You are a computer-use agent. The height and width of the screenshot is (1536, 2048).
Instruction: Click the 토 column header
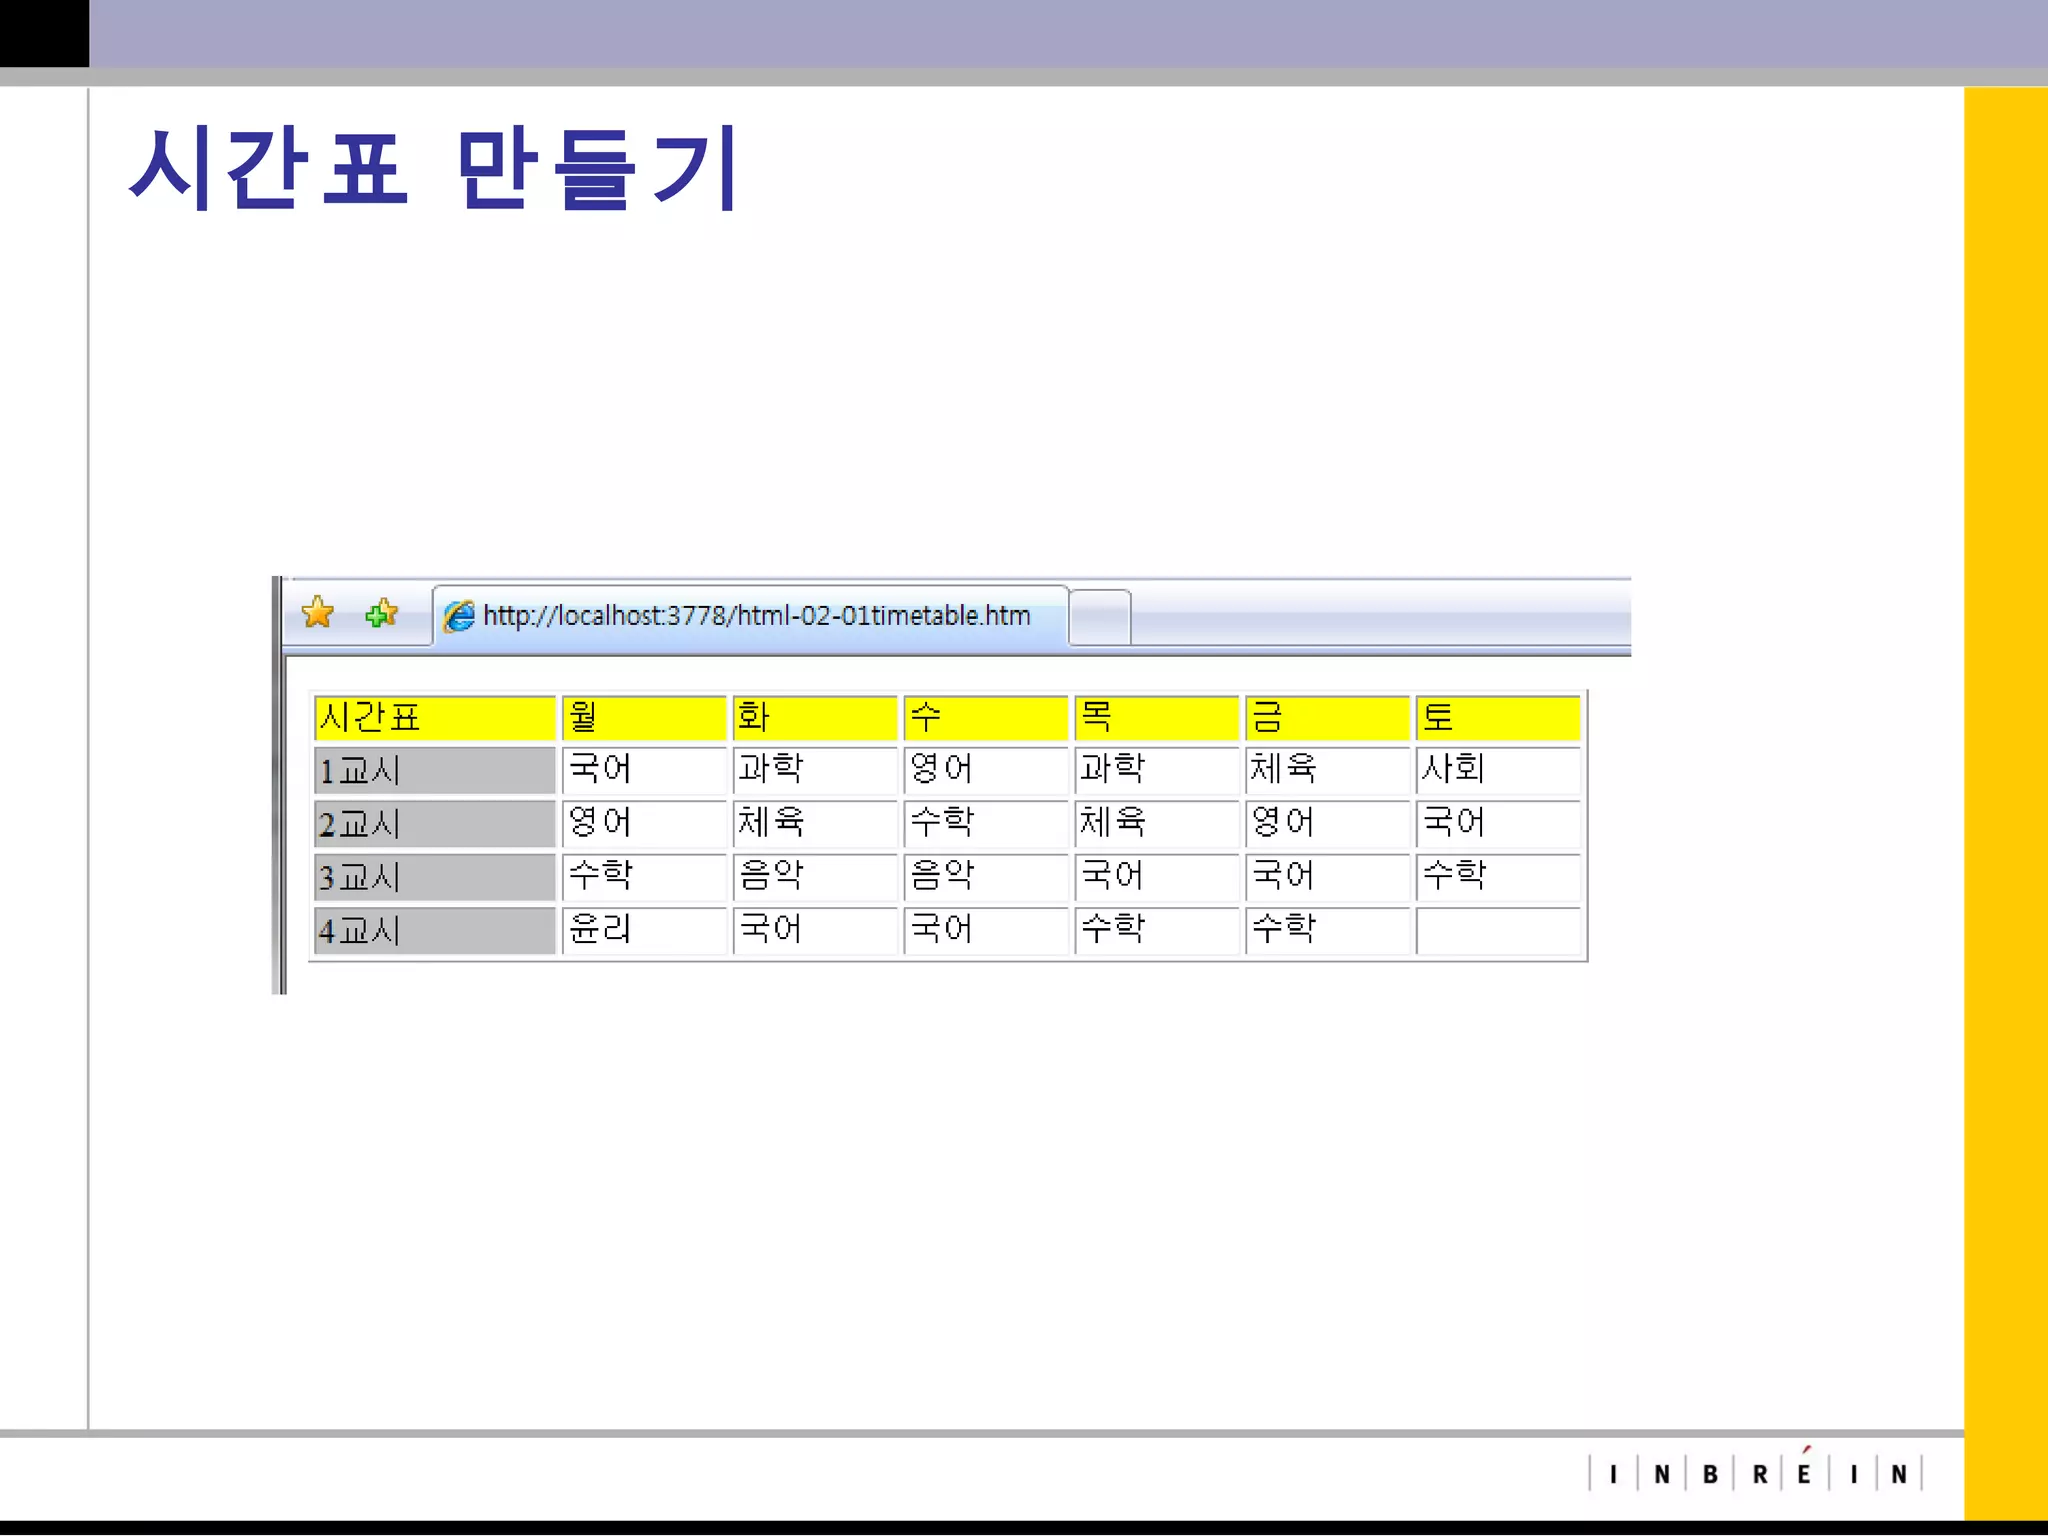[x=1498, y=717]
